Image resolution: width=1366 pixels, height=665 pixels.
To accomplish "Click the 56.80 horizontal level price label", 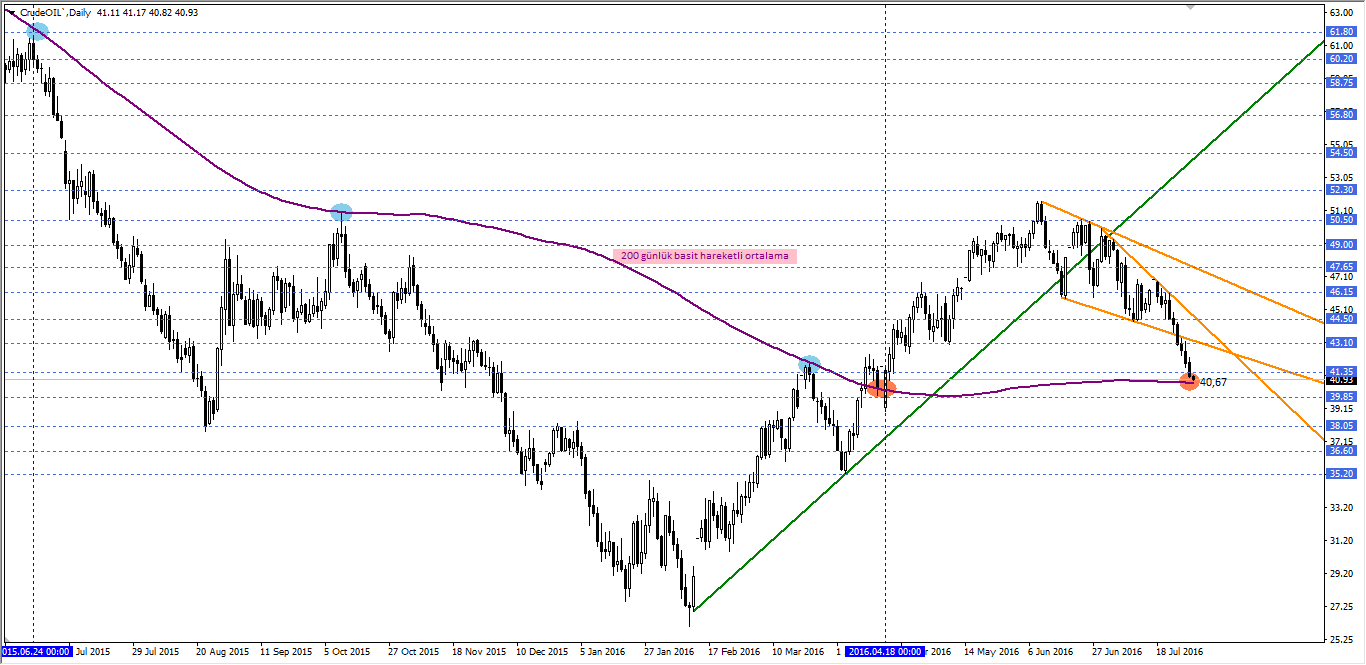I will point(1341,115).
